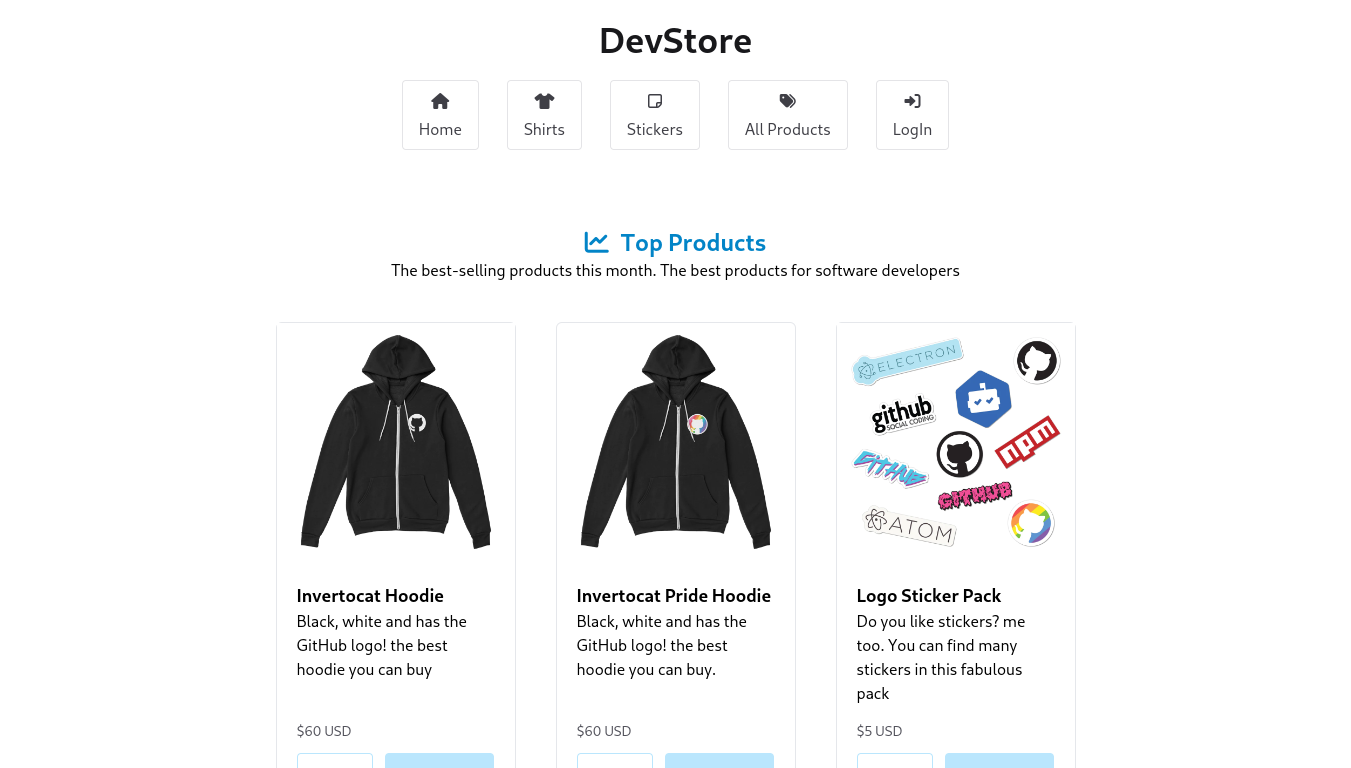The height and width of the screenshot is (768, 1351).
Task: Click the Stickers sticky-note icon
Action: (x=655, y=101)
